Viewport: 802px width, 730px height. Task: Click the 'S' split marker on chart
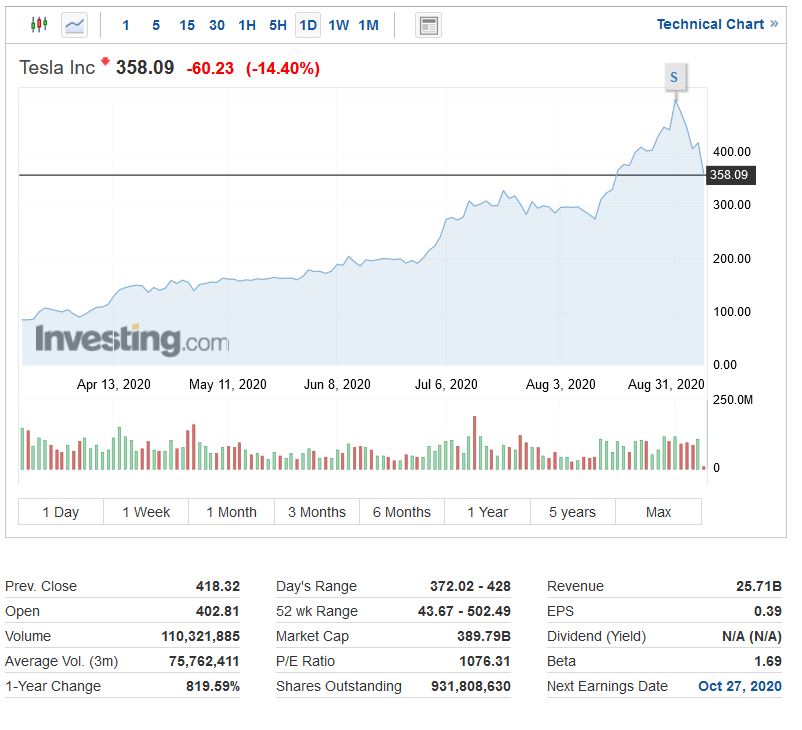[x=676, y=77]
